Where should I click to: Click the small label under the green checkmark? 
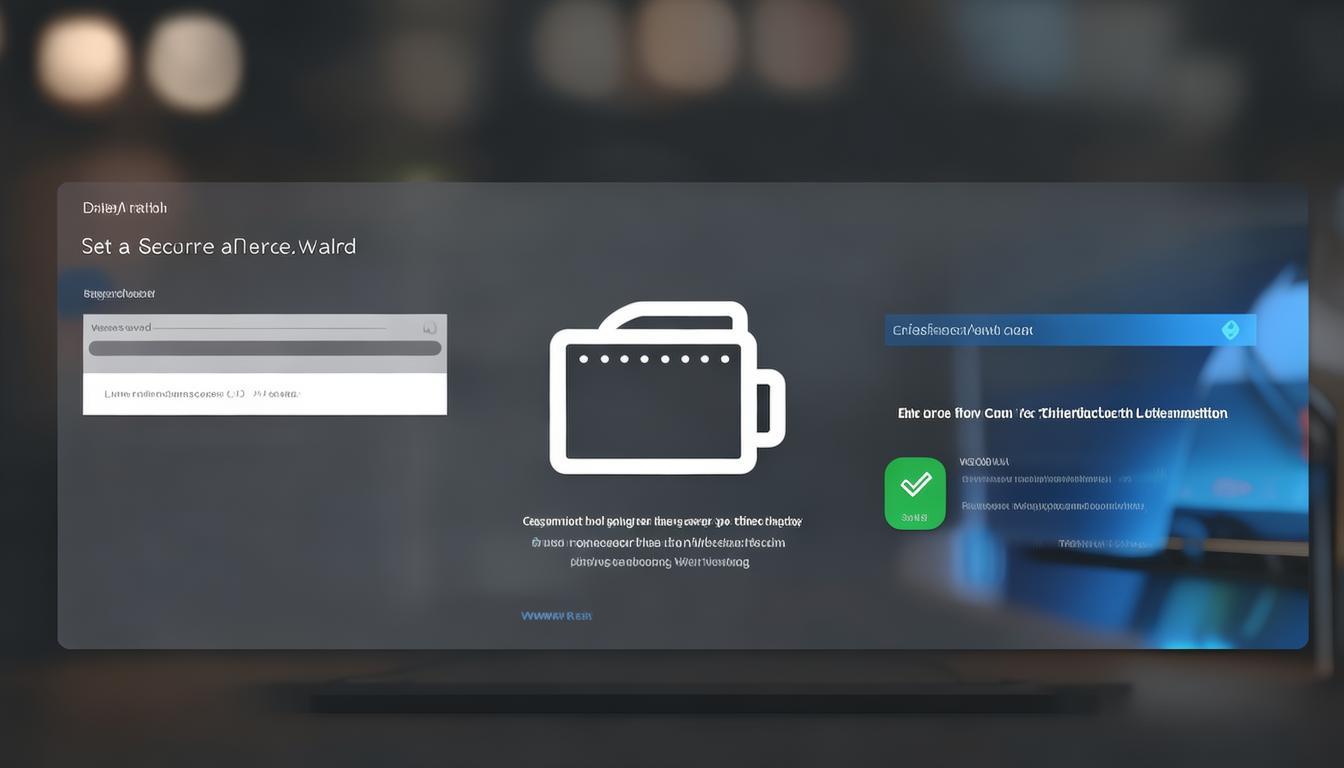click(x=914, y=518)
